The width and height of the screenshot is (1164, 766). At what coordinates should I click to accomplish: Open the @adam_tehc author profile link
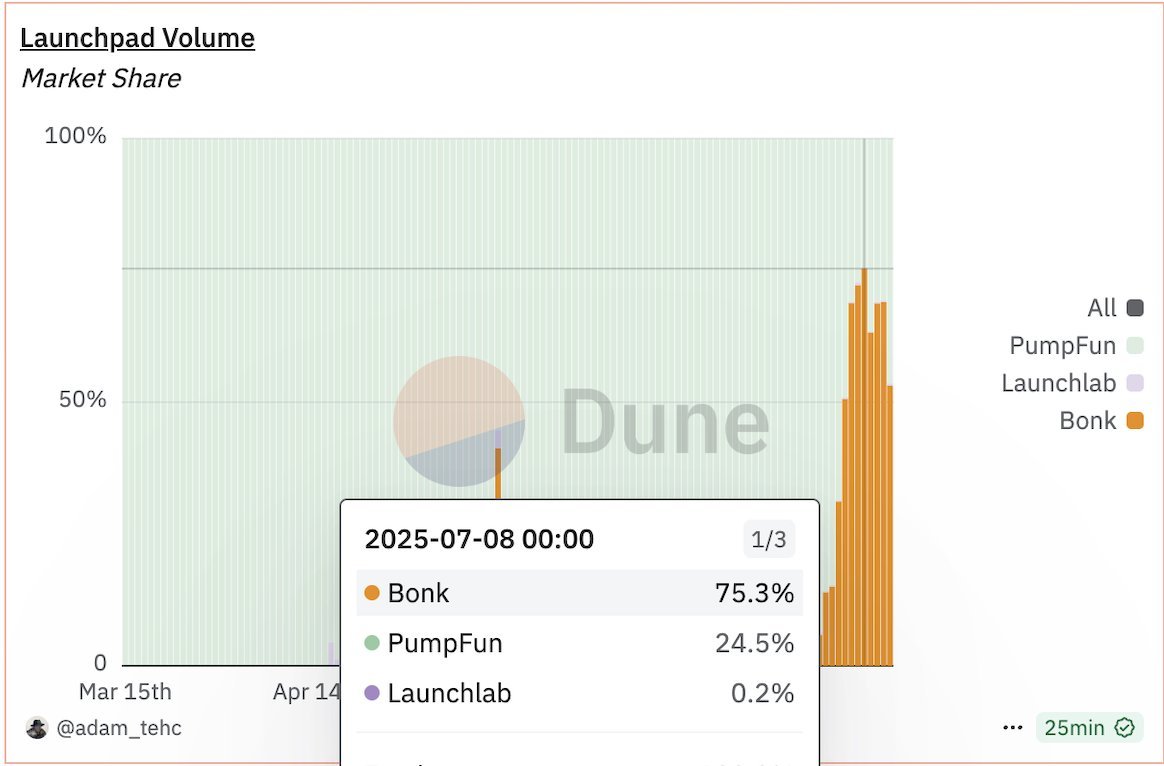[x=119, y=728]
